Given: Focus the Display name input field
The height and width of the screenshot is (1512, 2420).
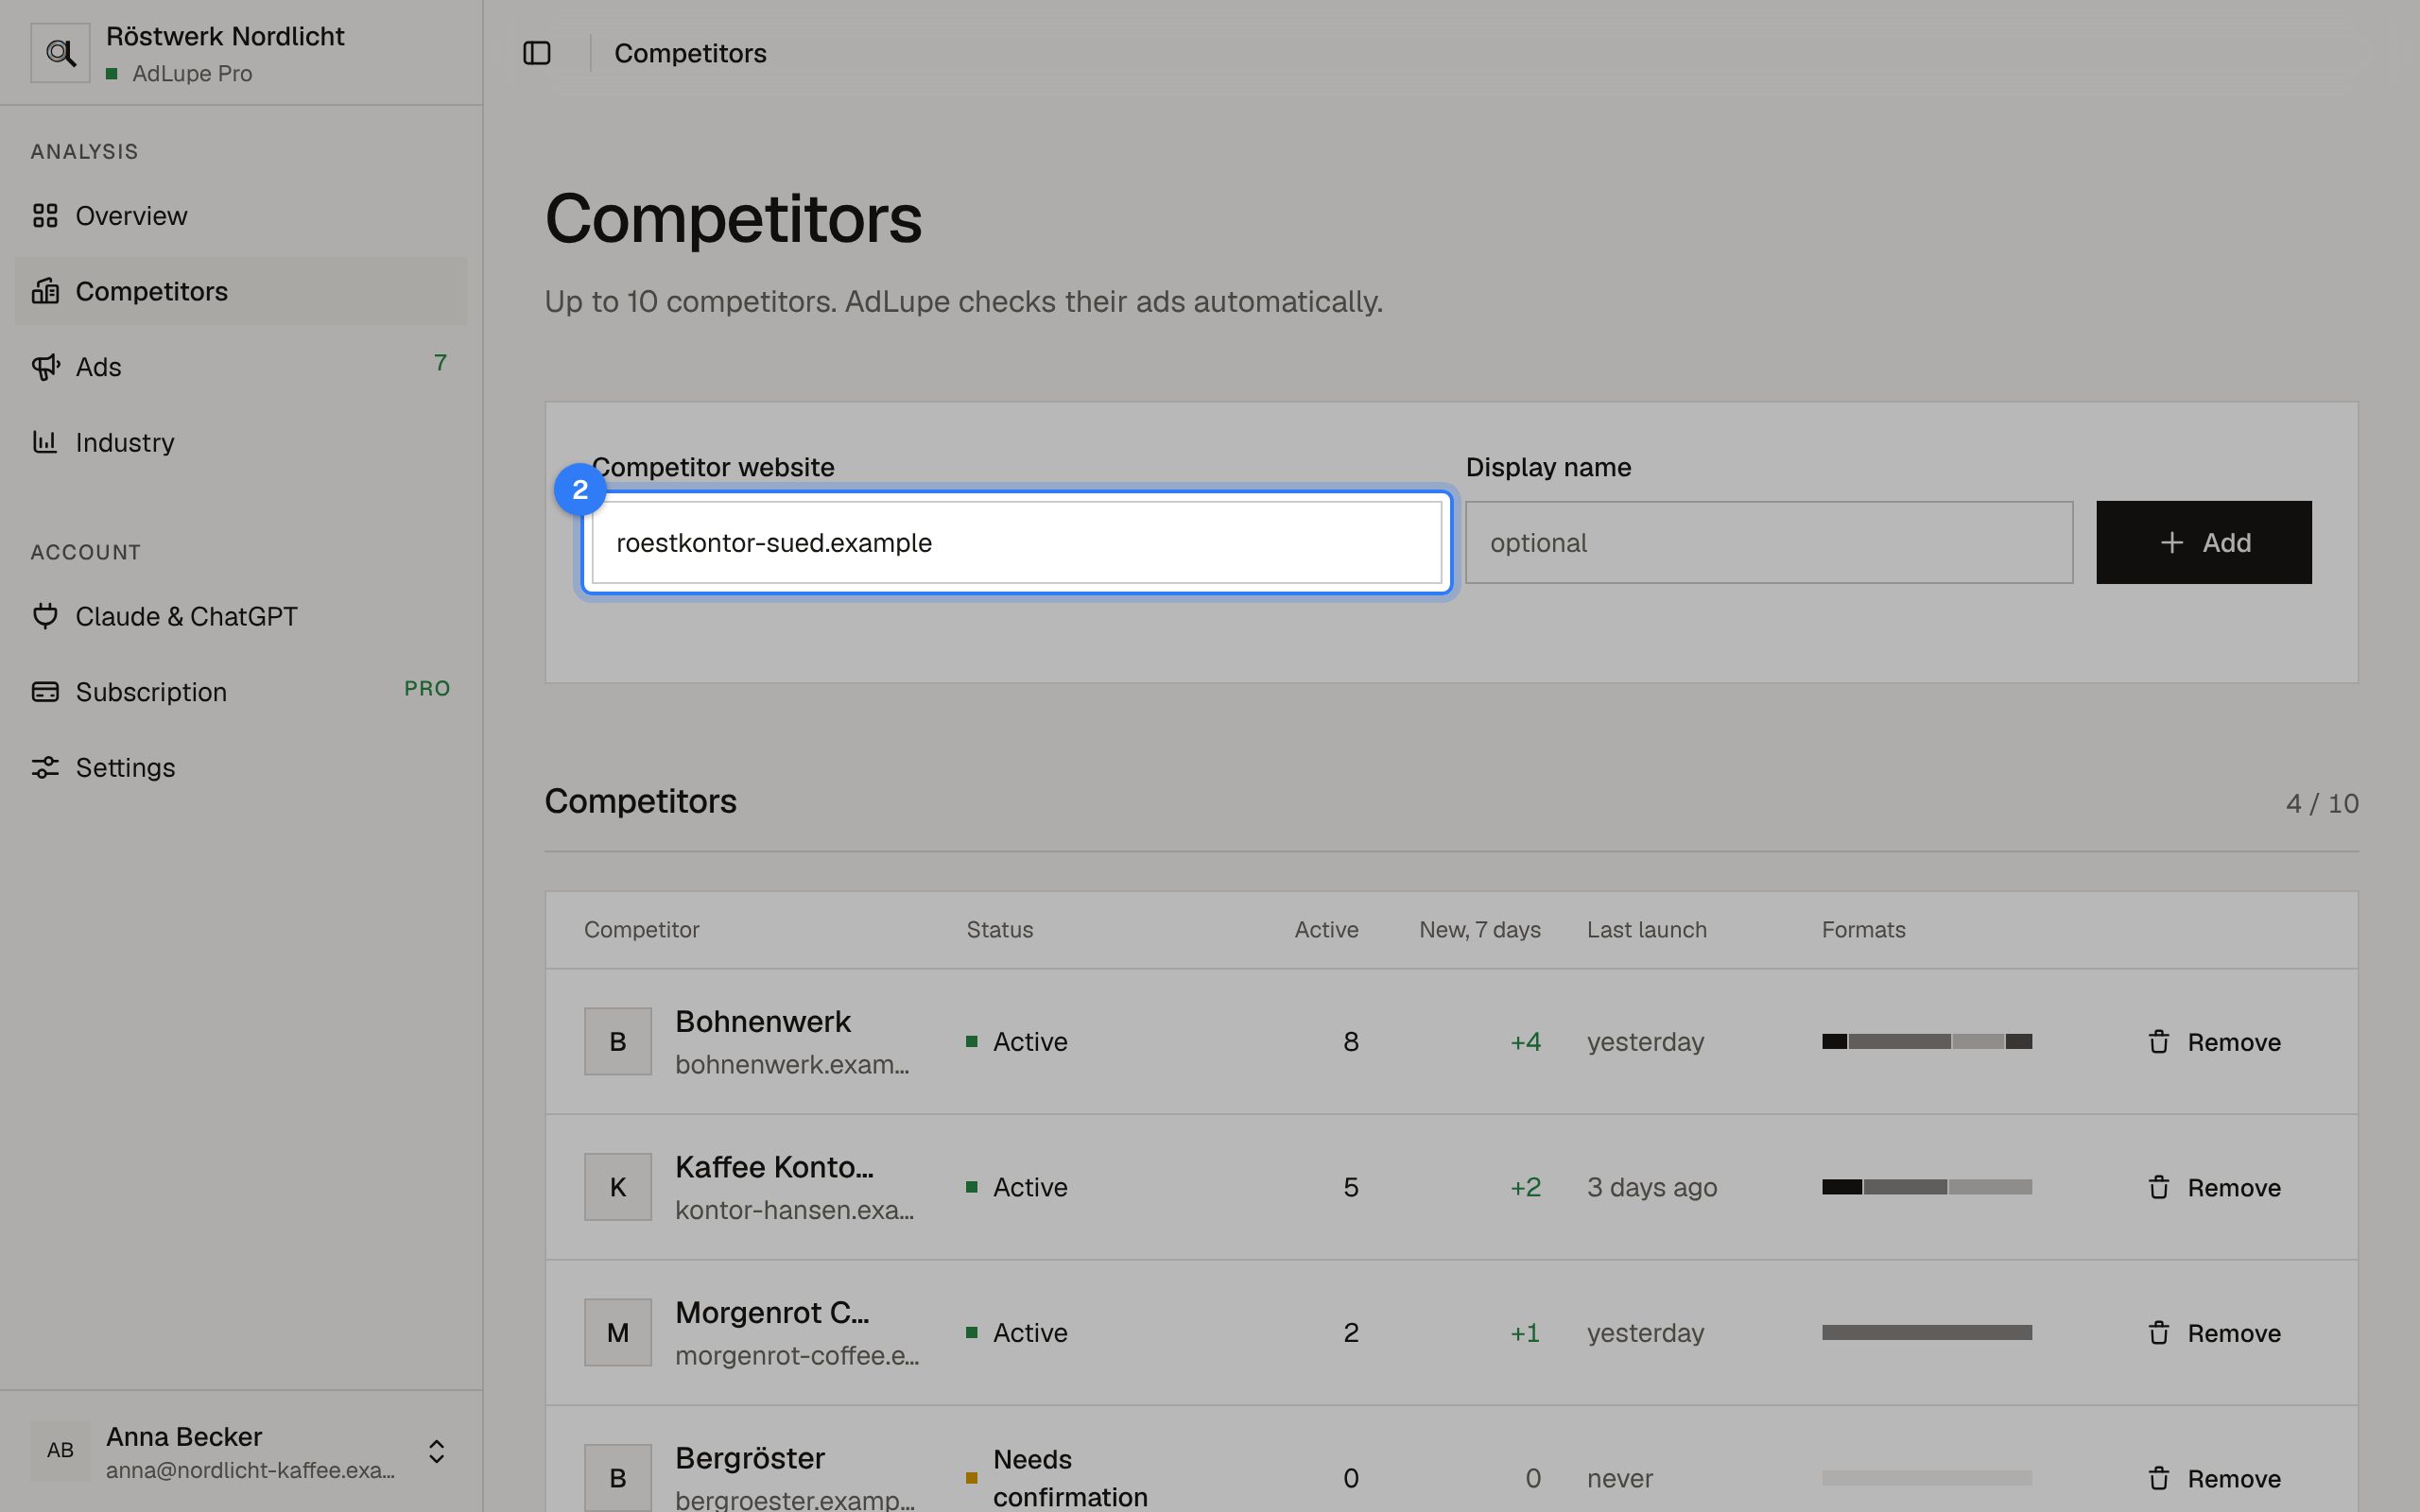Looking at the screenshot, I should pyautogui.click(x=1769, y=542).
